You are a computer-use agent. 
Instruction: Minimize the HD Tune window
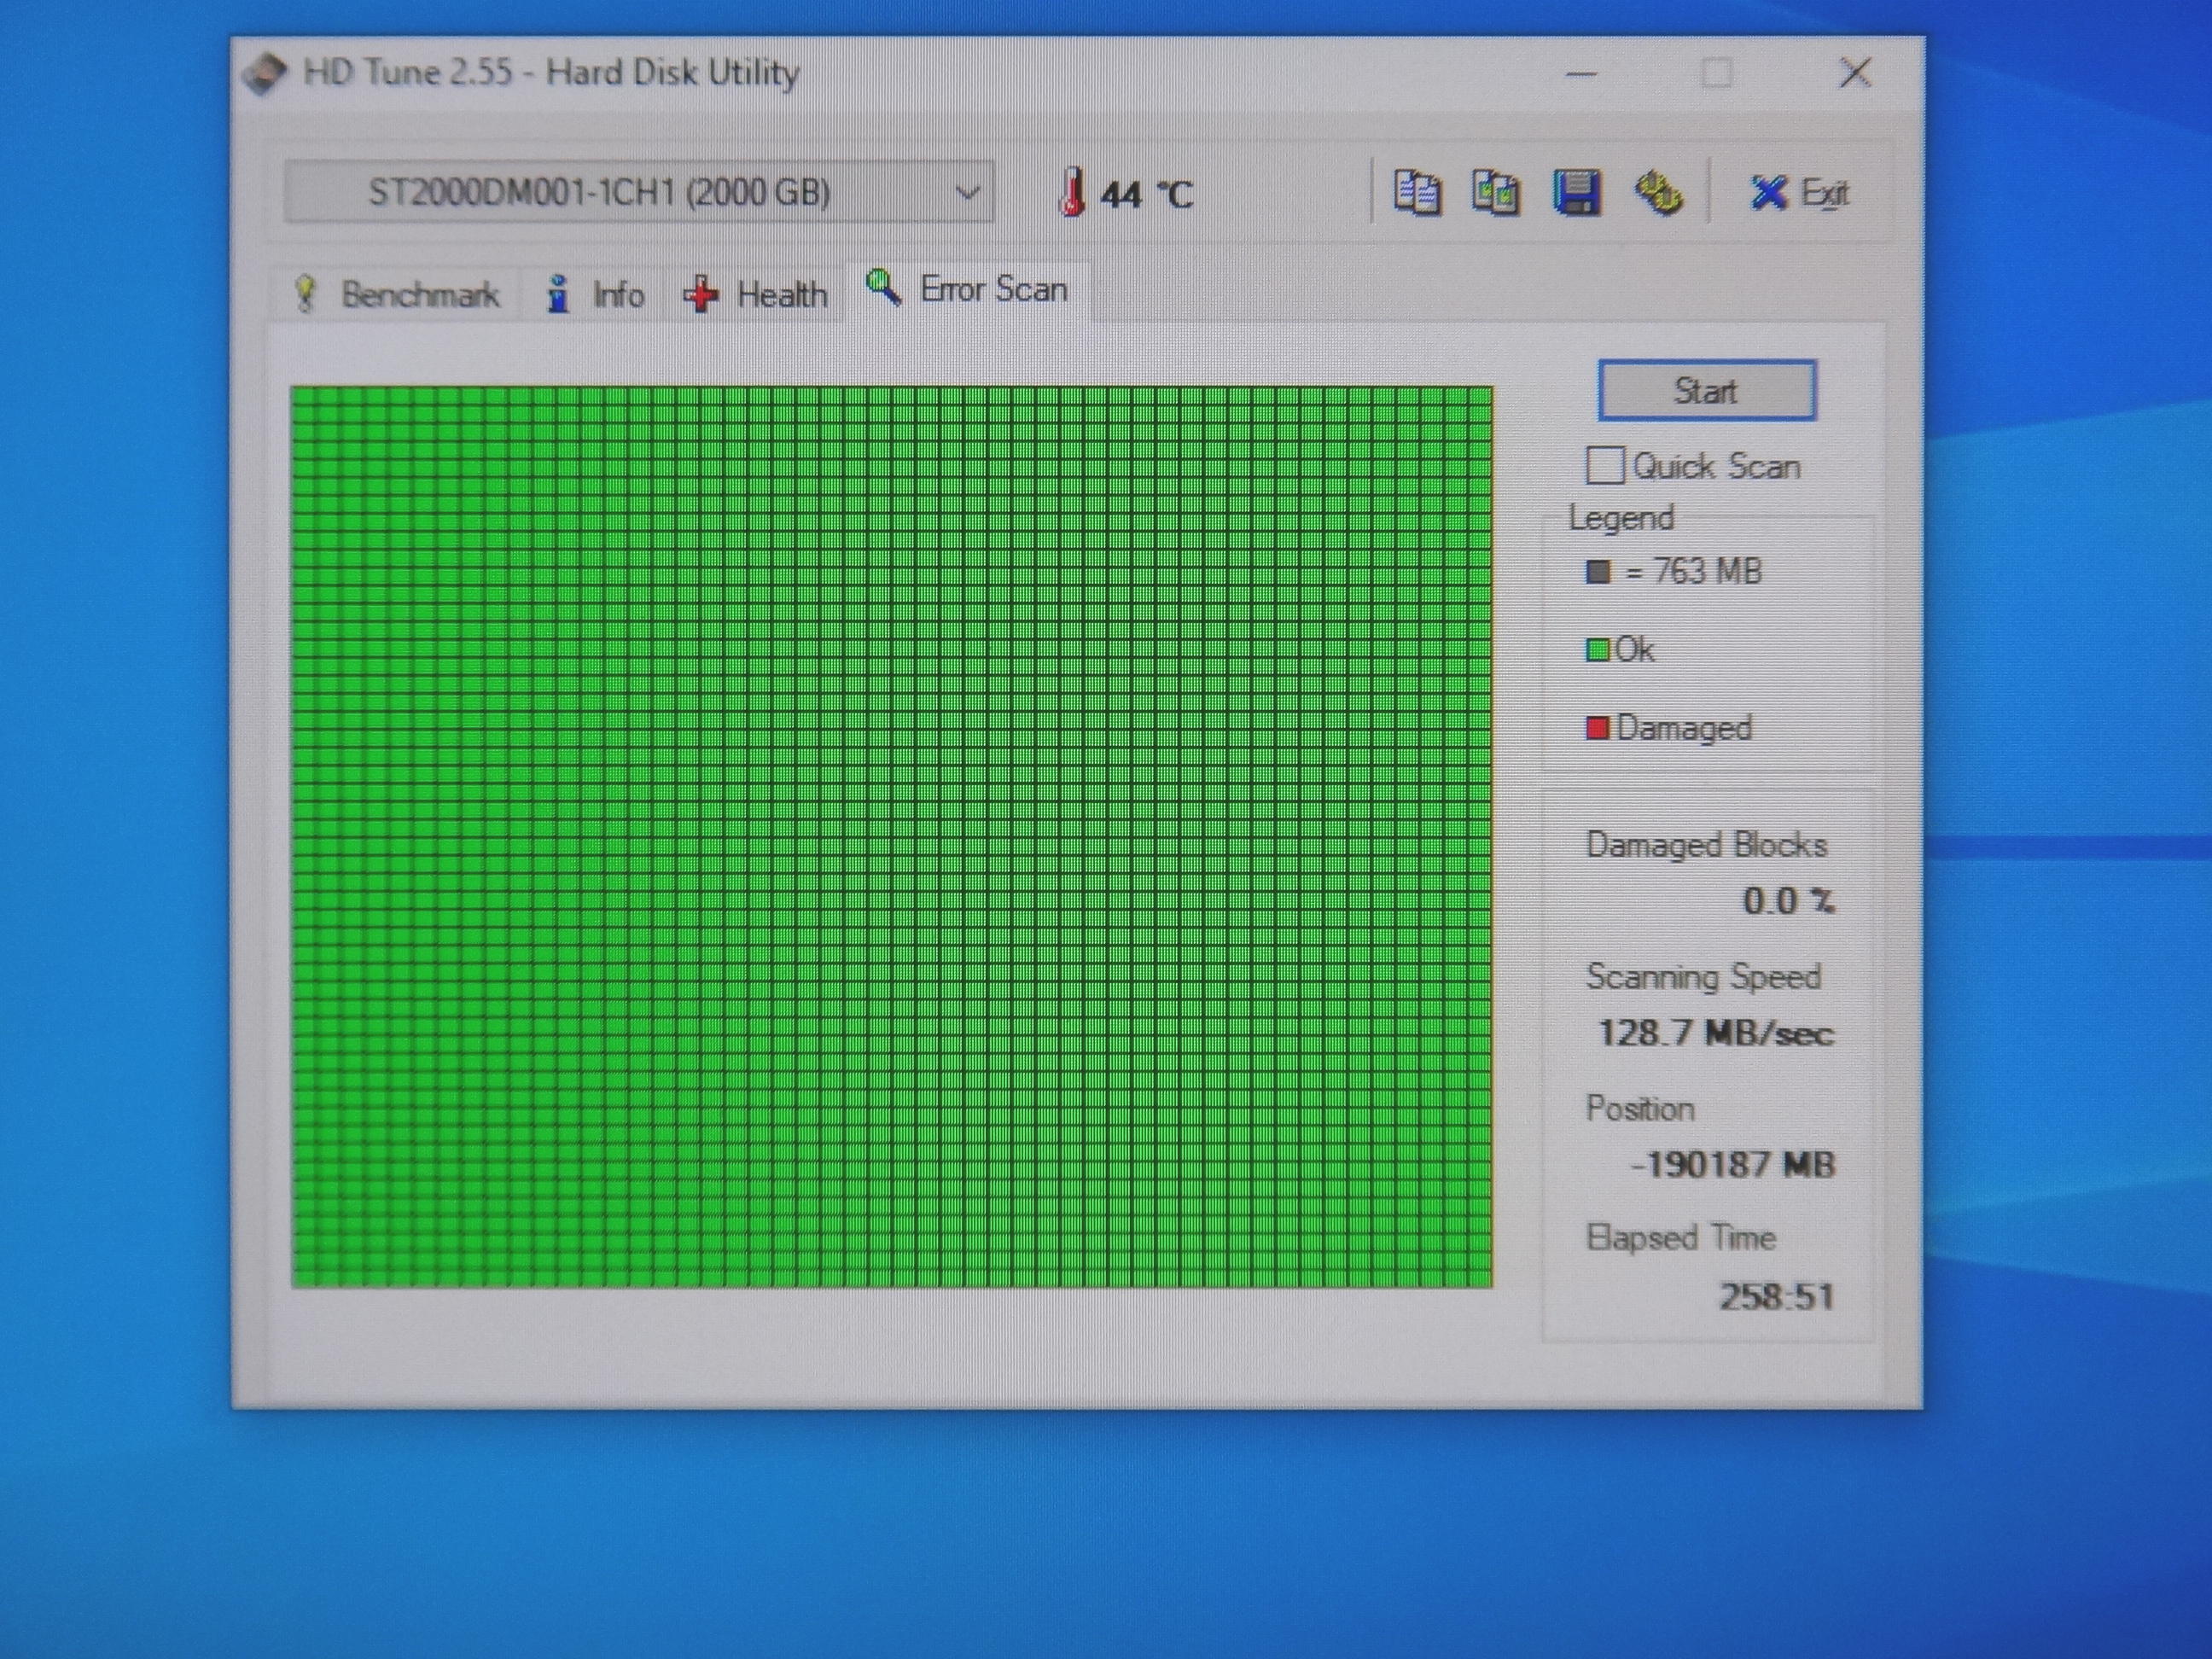point(1581,73)
